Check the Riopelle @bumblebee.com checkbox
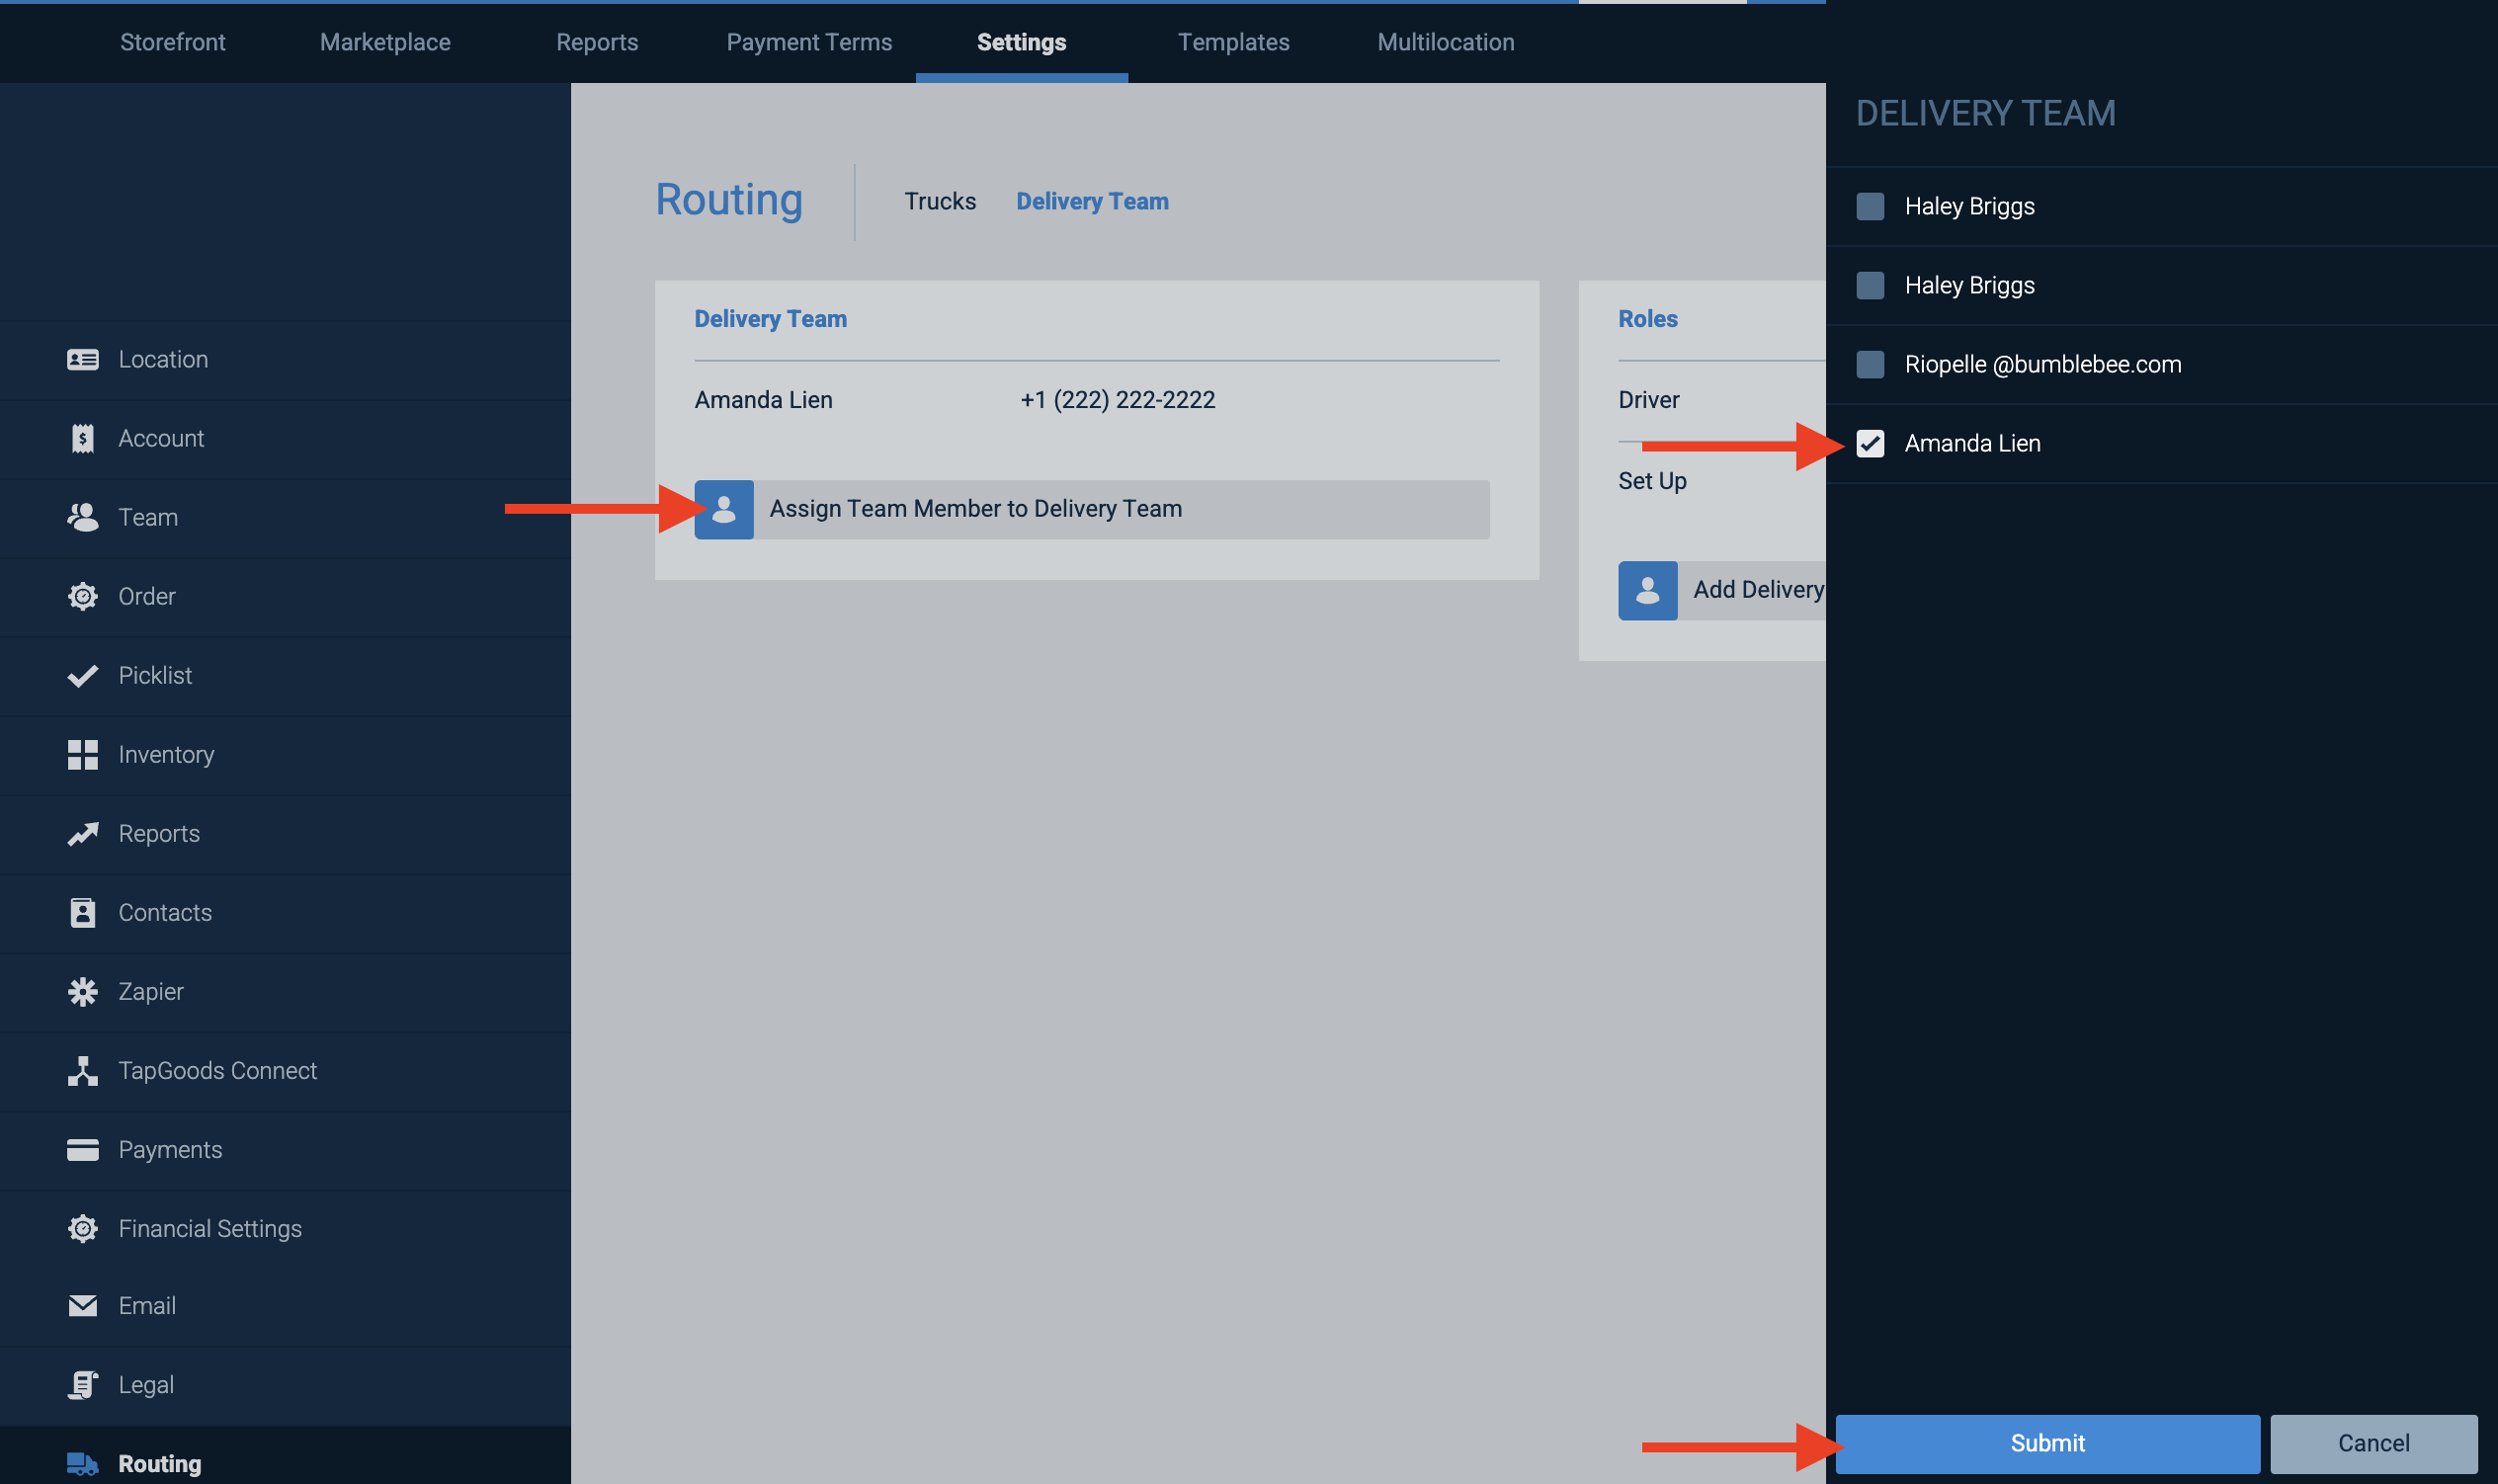This screenshot has width=2498, height=1484. pos(1870,365)
